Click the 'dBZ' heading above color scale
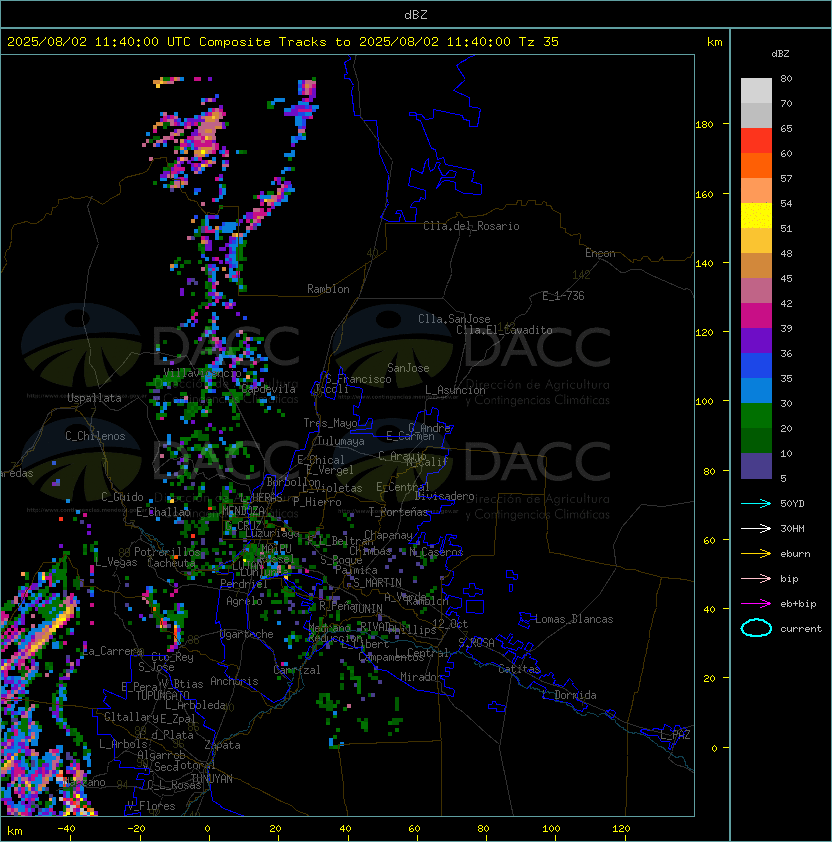832x842 pixels. coord(780,54)
